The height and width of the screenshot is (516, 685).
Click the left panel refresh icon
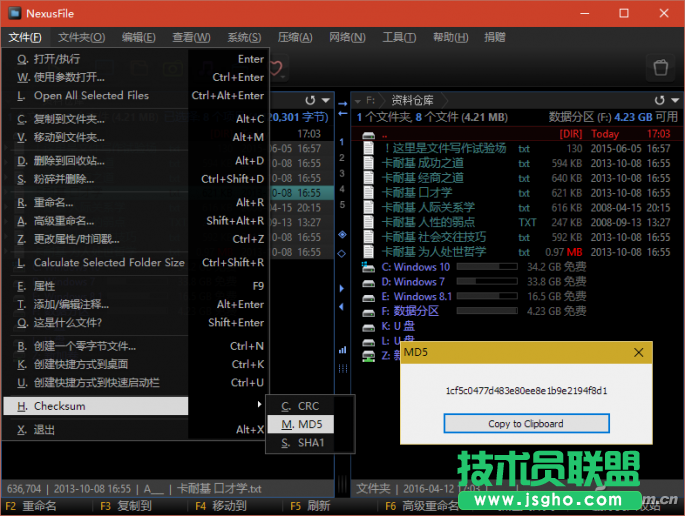[310, 101]
